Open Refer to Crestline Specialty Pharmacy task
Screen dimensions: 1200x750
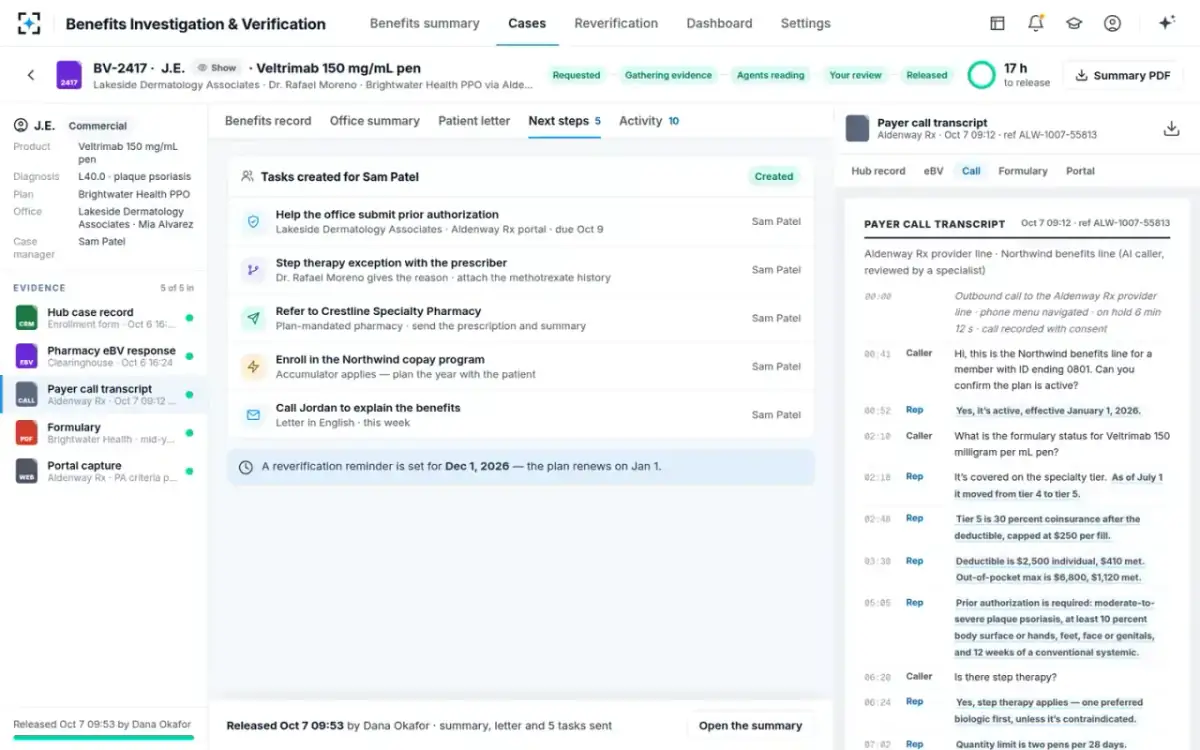coord(521,318)
